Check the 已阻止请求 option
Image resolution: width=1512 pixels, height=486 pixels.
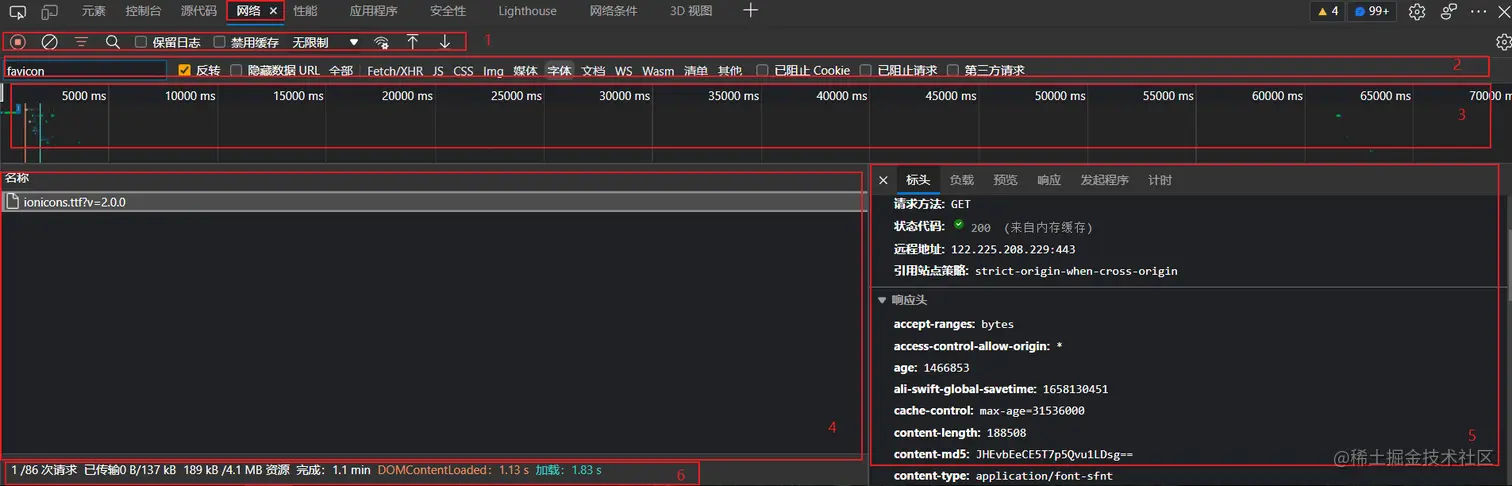coord(866,70)
